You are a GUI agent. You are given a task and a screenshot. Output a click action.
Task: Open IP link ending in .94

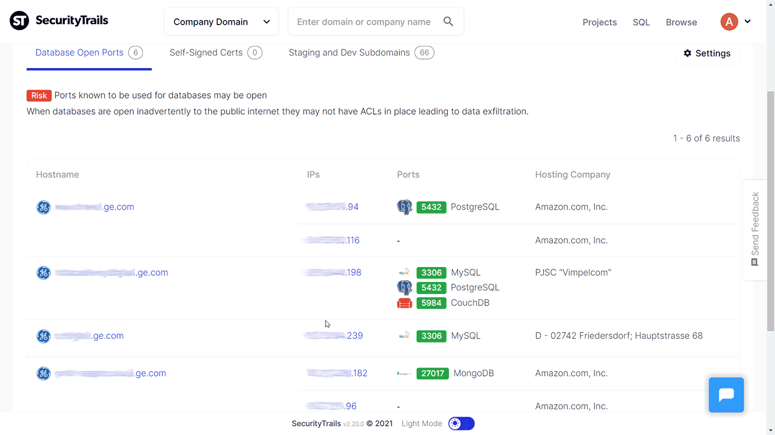pos(332,207)
